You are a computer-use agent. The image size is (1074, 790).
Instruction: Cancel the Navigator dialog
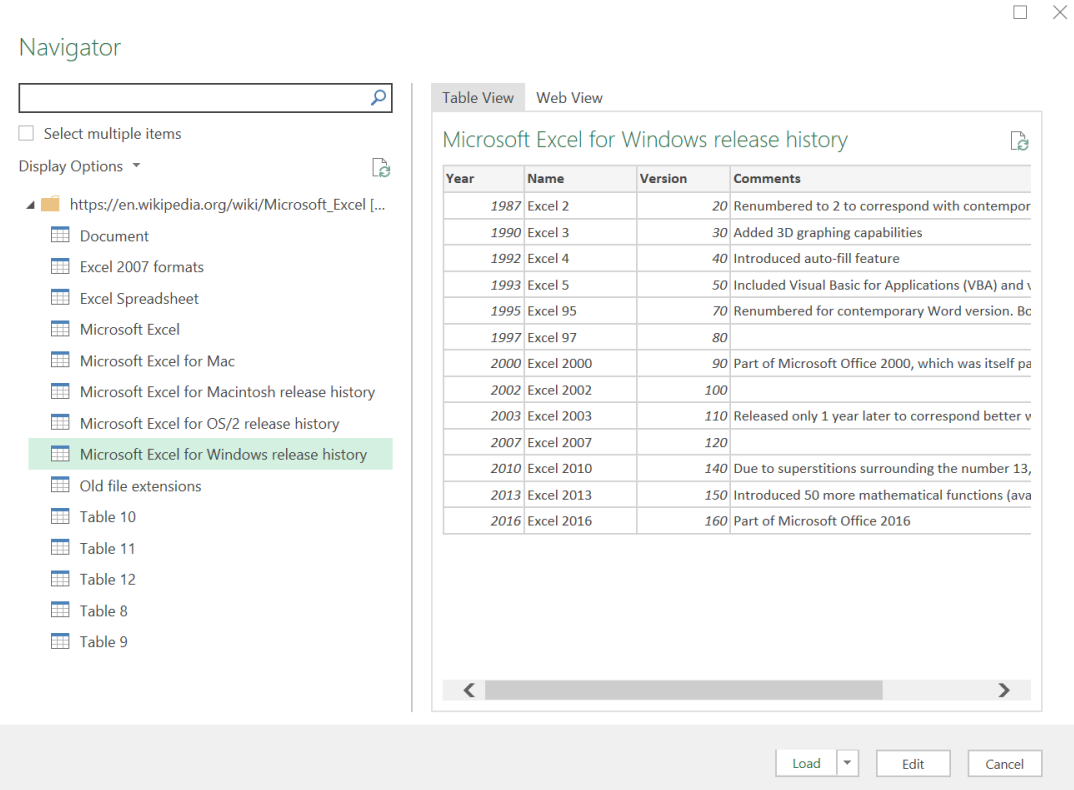1005,763
